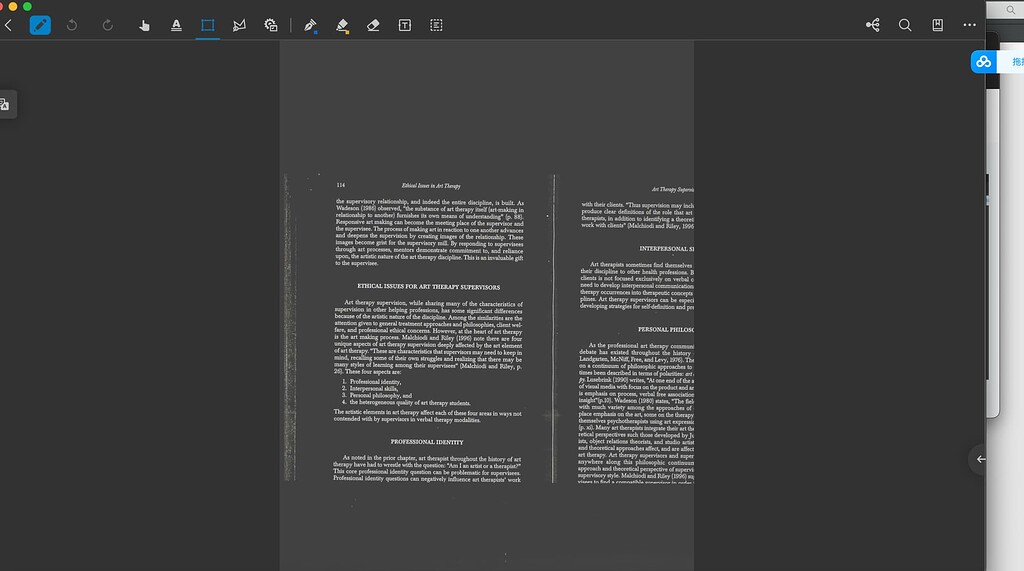Select the rectangle selection tool
1024x571 pixels.
[208, 25]
